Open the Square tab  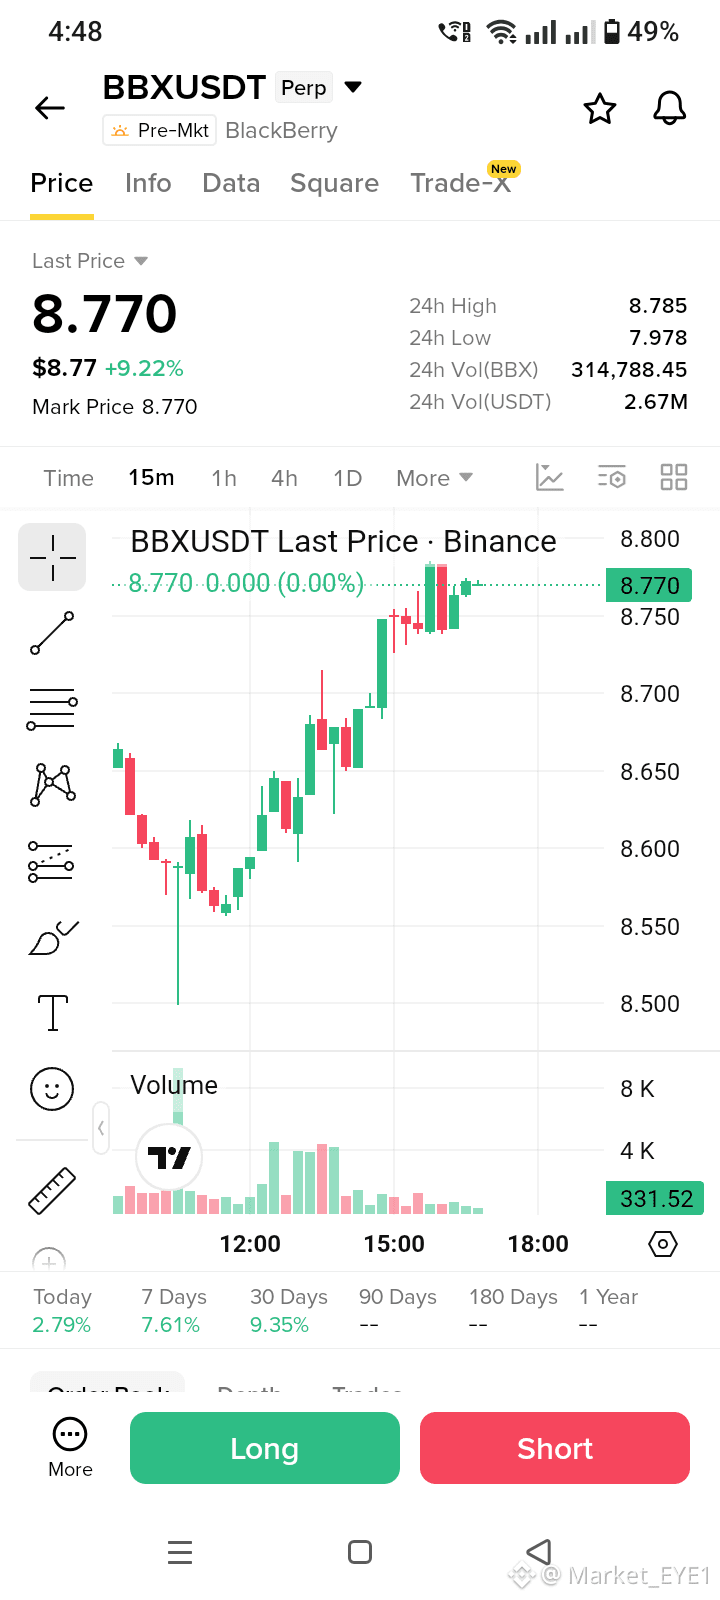[x=334, y=183]
